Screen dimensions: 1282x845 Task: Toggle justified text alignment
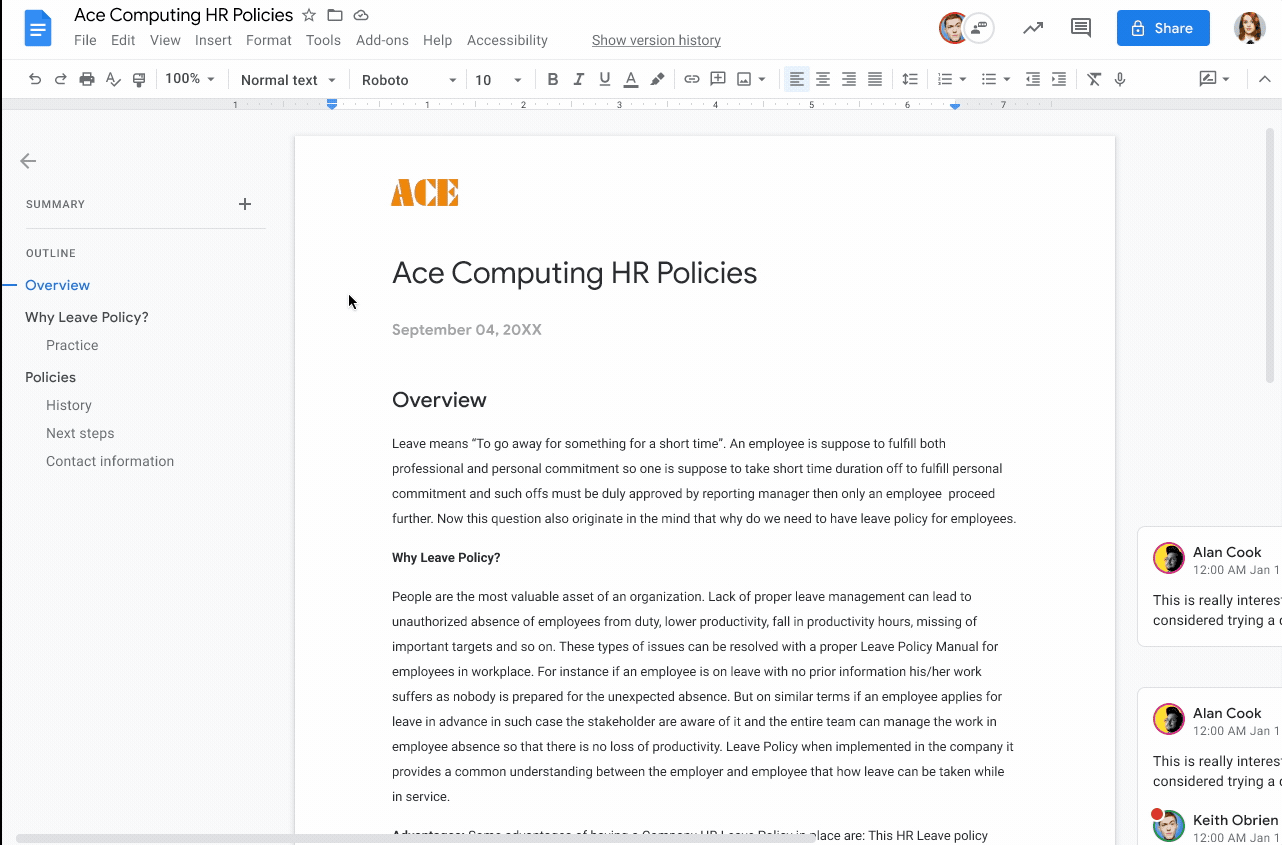[x=874, y=78]
